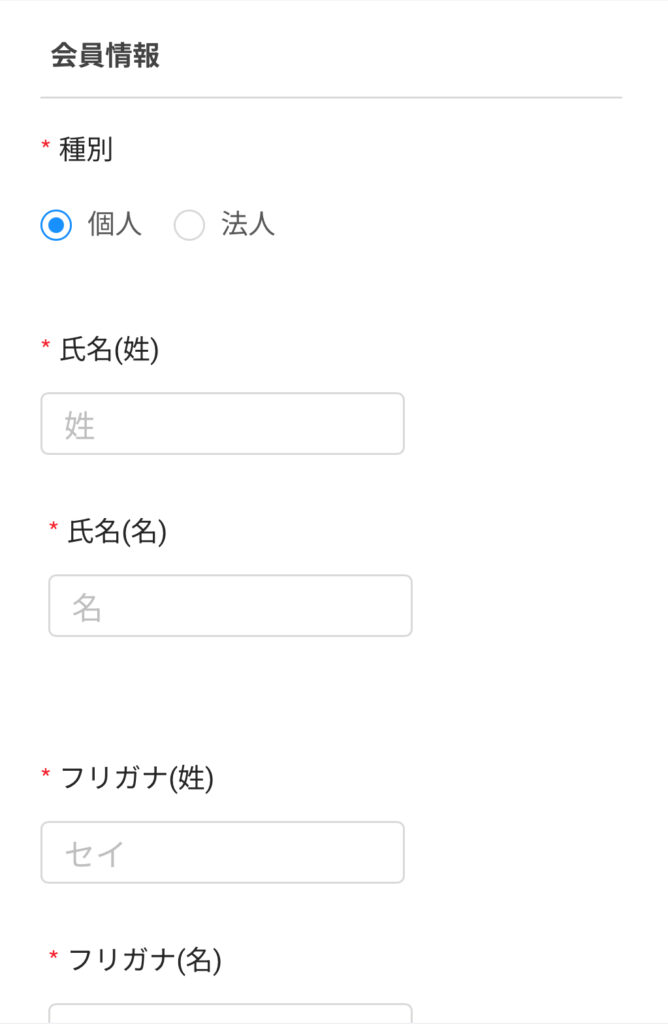Viewport: 668px width, 1024px height.
Task: Click the input field below フリガナ(名)
Action: tap(231, 1014)
